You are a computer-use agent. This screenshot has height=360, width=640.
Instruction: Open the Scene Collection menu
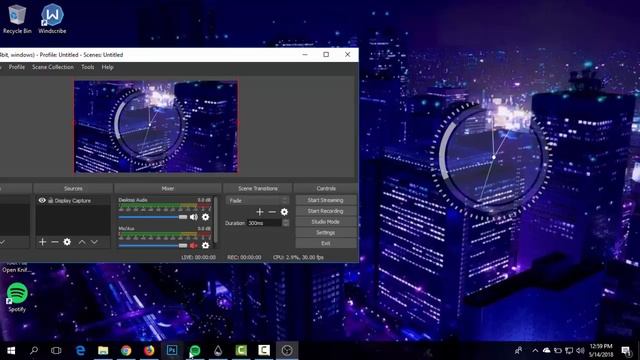(x=53, y=67)
